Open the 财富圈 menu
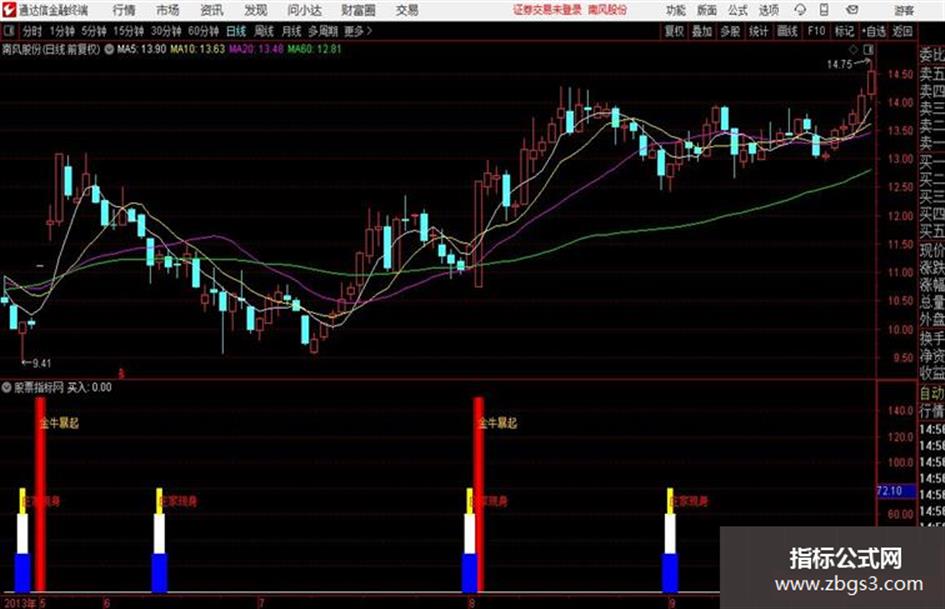 point(358,10)
